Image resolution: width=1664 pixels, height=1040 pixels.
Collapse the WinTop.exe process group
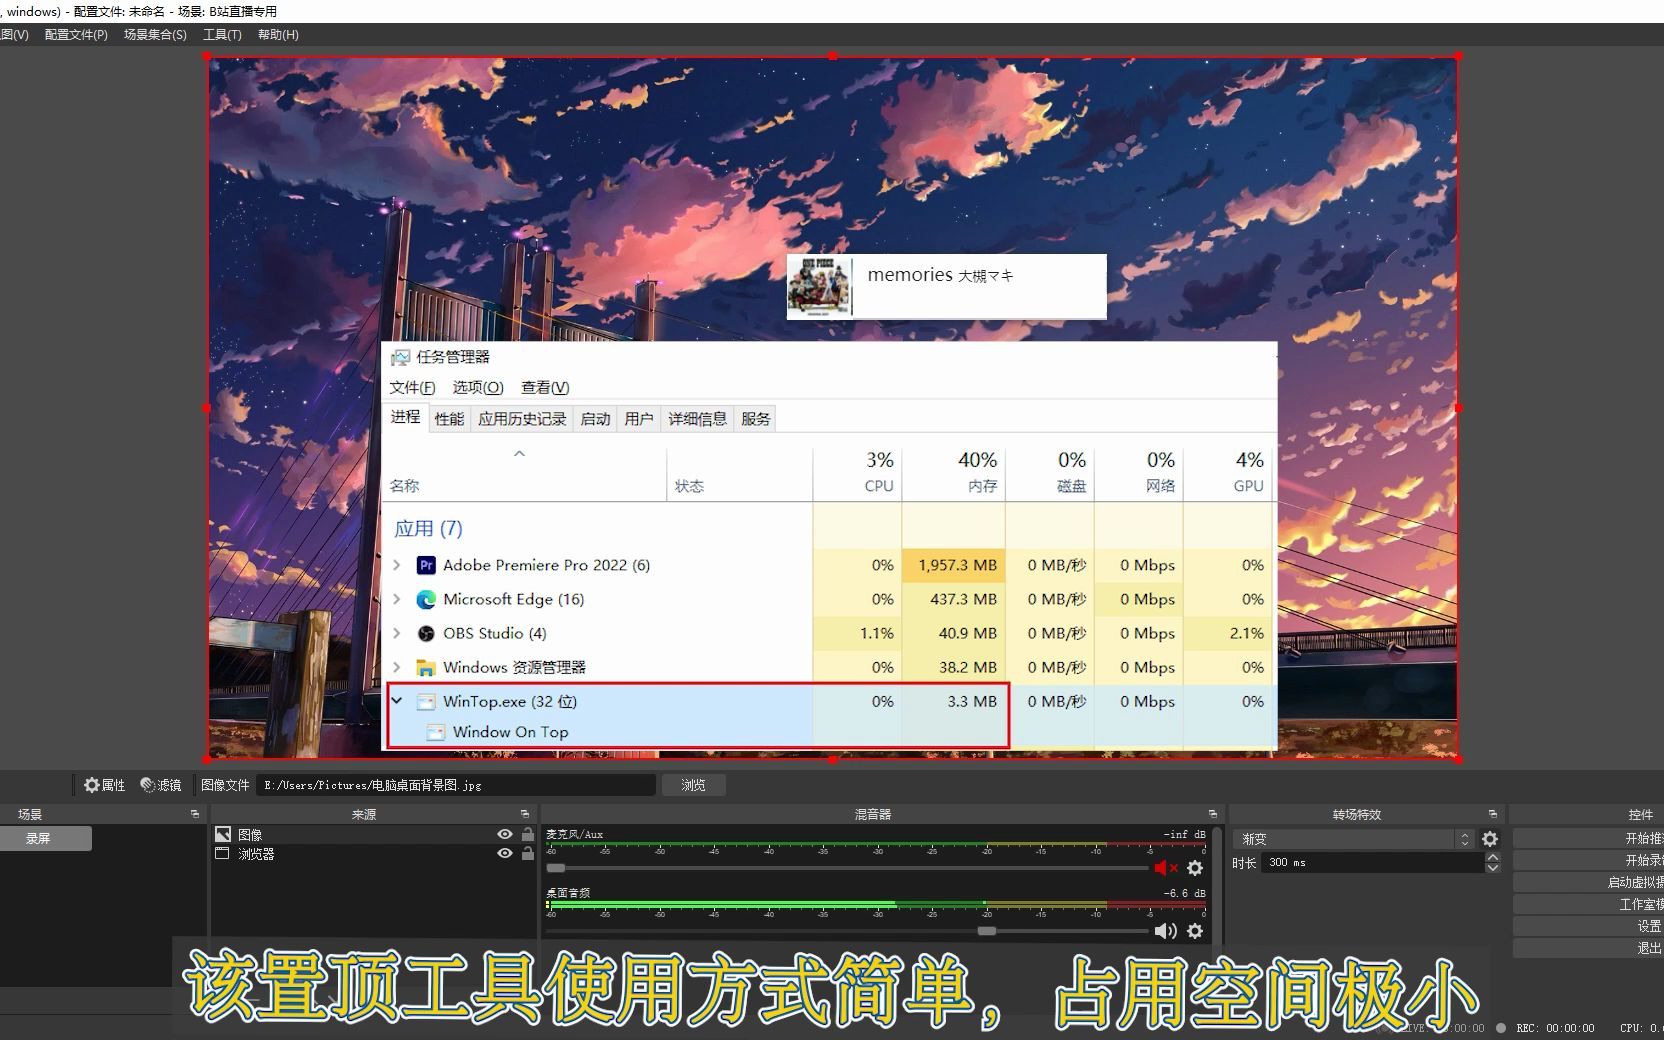pyautogui.click(x=397, y=701)
